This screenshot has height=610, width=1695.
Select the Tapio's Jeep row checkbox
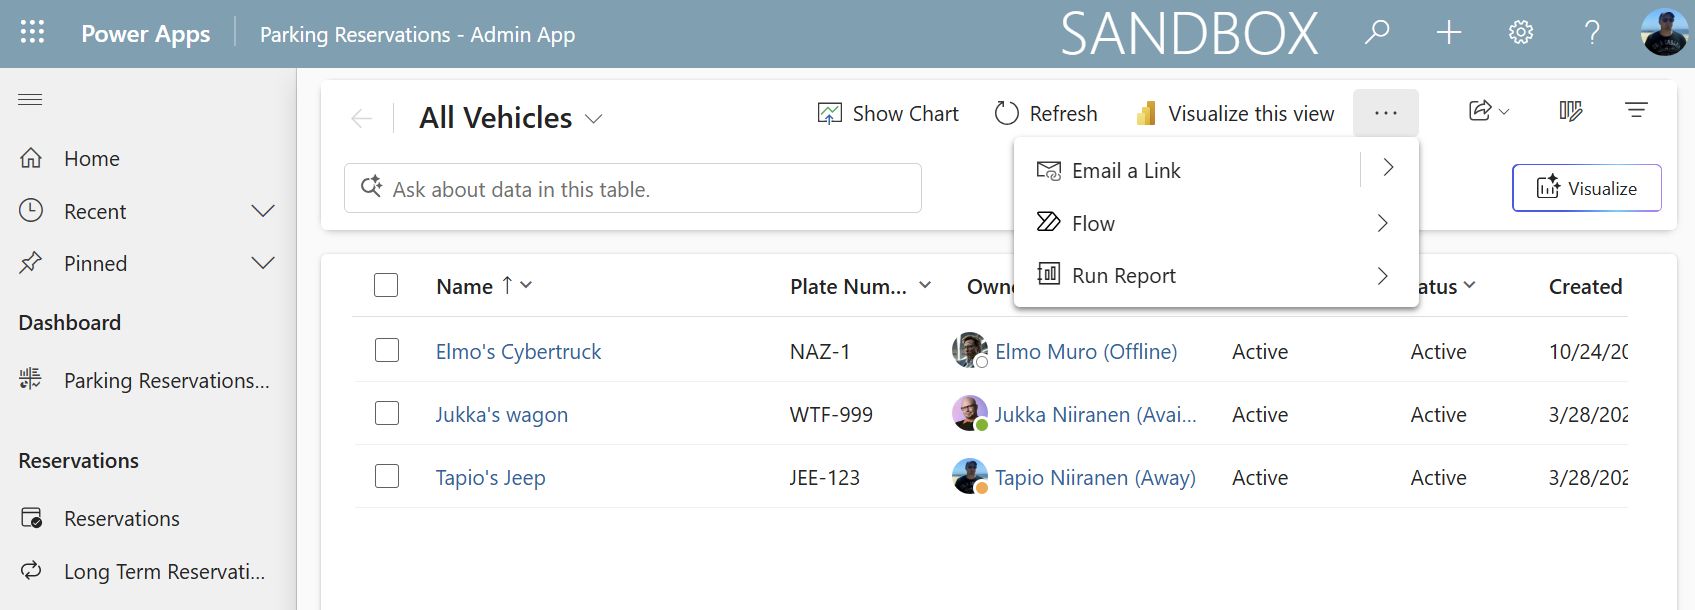coord(387,476)
